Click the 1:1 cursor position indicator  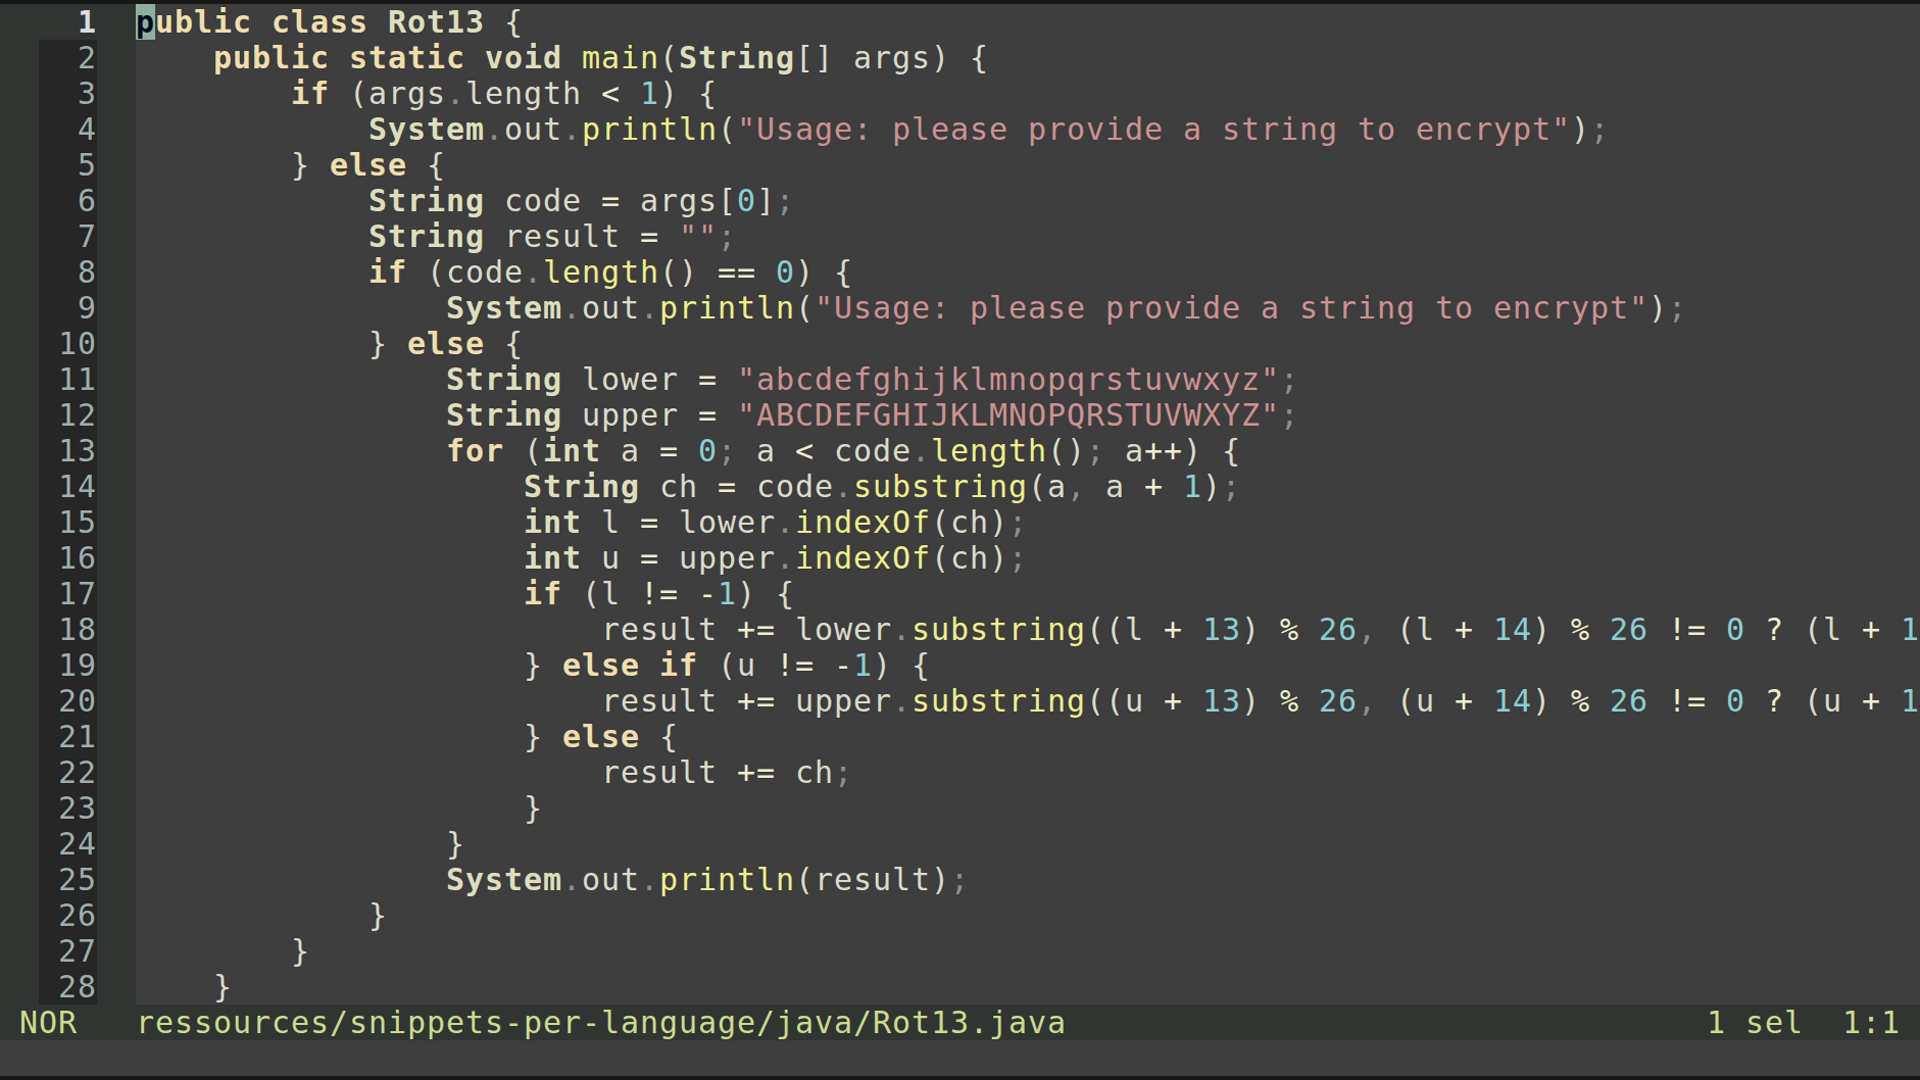pyautogui.click(x=1872, y=1022)
